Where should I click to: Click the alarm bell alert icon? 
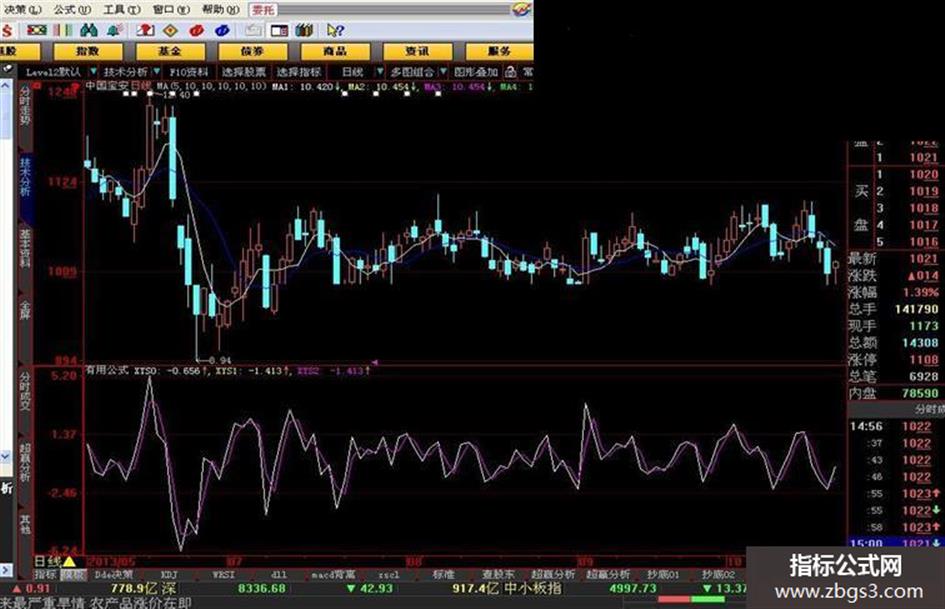tap(115, 30)
